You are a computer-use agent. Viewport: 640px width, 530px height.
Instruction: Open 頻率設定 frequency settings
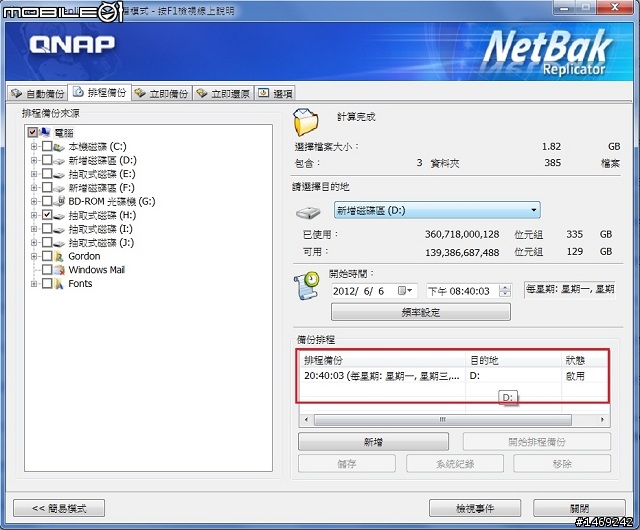420,312
